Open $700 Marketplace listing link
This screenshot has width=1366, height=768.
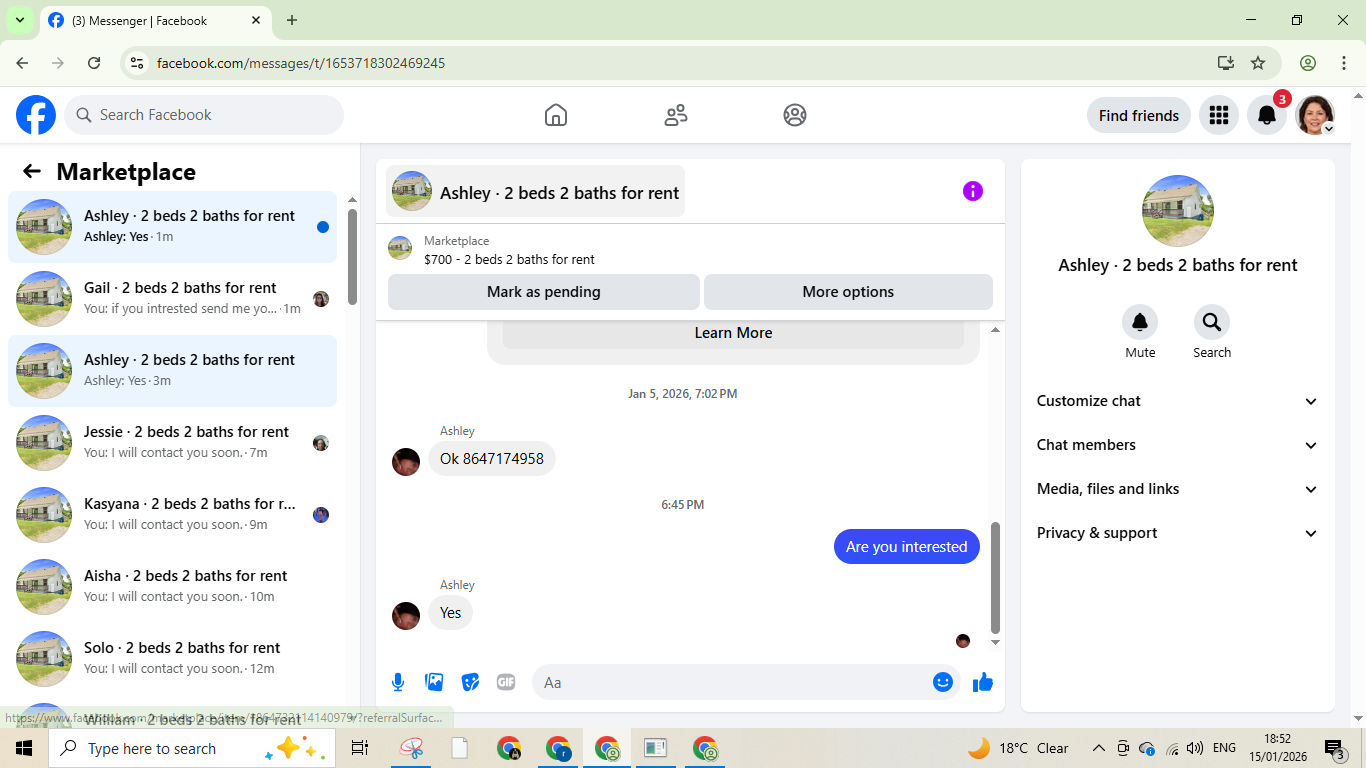coord(509,259)
